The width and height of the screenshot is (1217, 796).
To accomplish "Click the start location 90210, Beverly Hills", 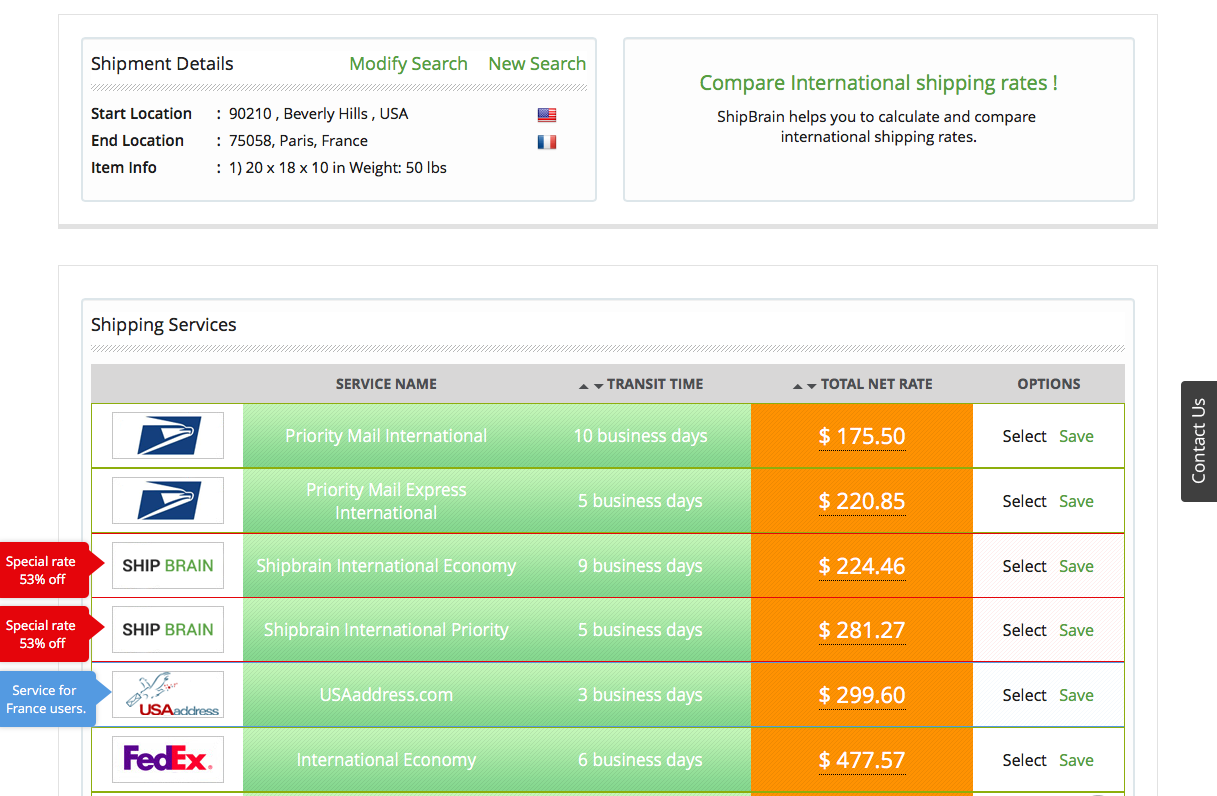I will (x=319, y=114).
